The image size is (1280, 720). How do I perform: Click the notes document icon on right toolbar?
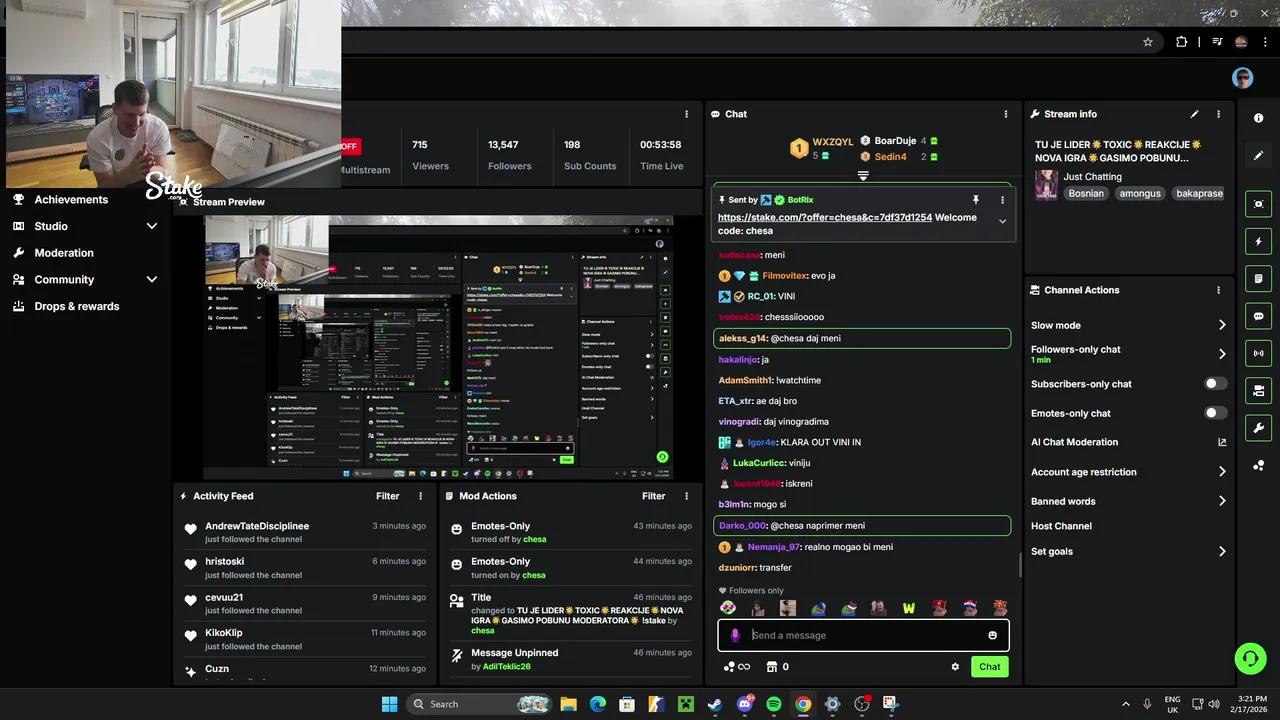point(1258,279)
